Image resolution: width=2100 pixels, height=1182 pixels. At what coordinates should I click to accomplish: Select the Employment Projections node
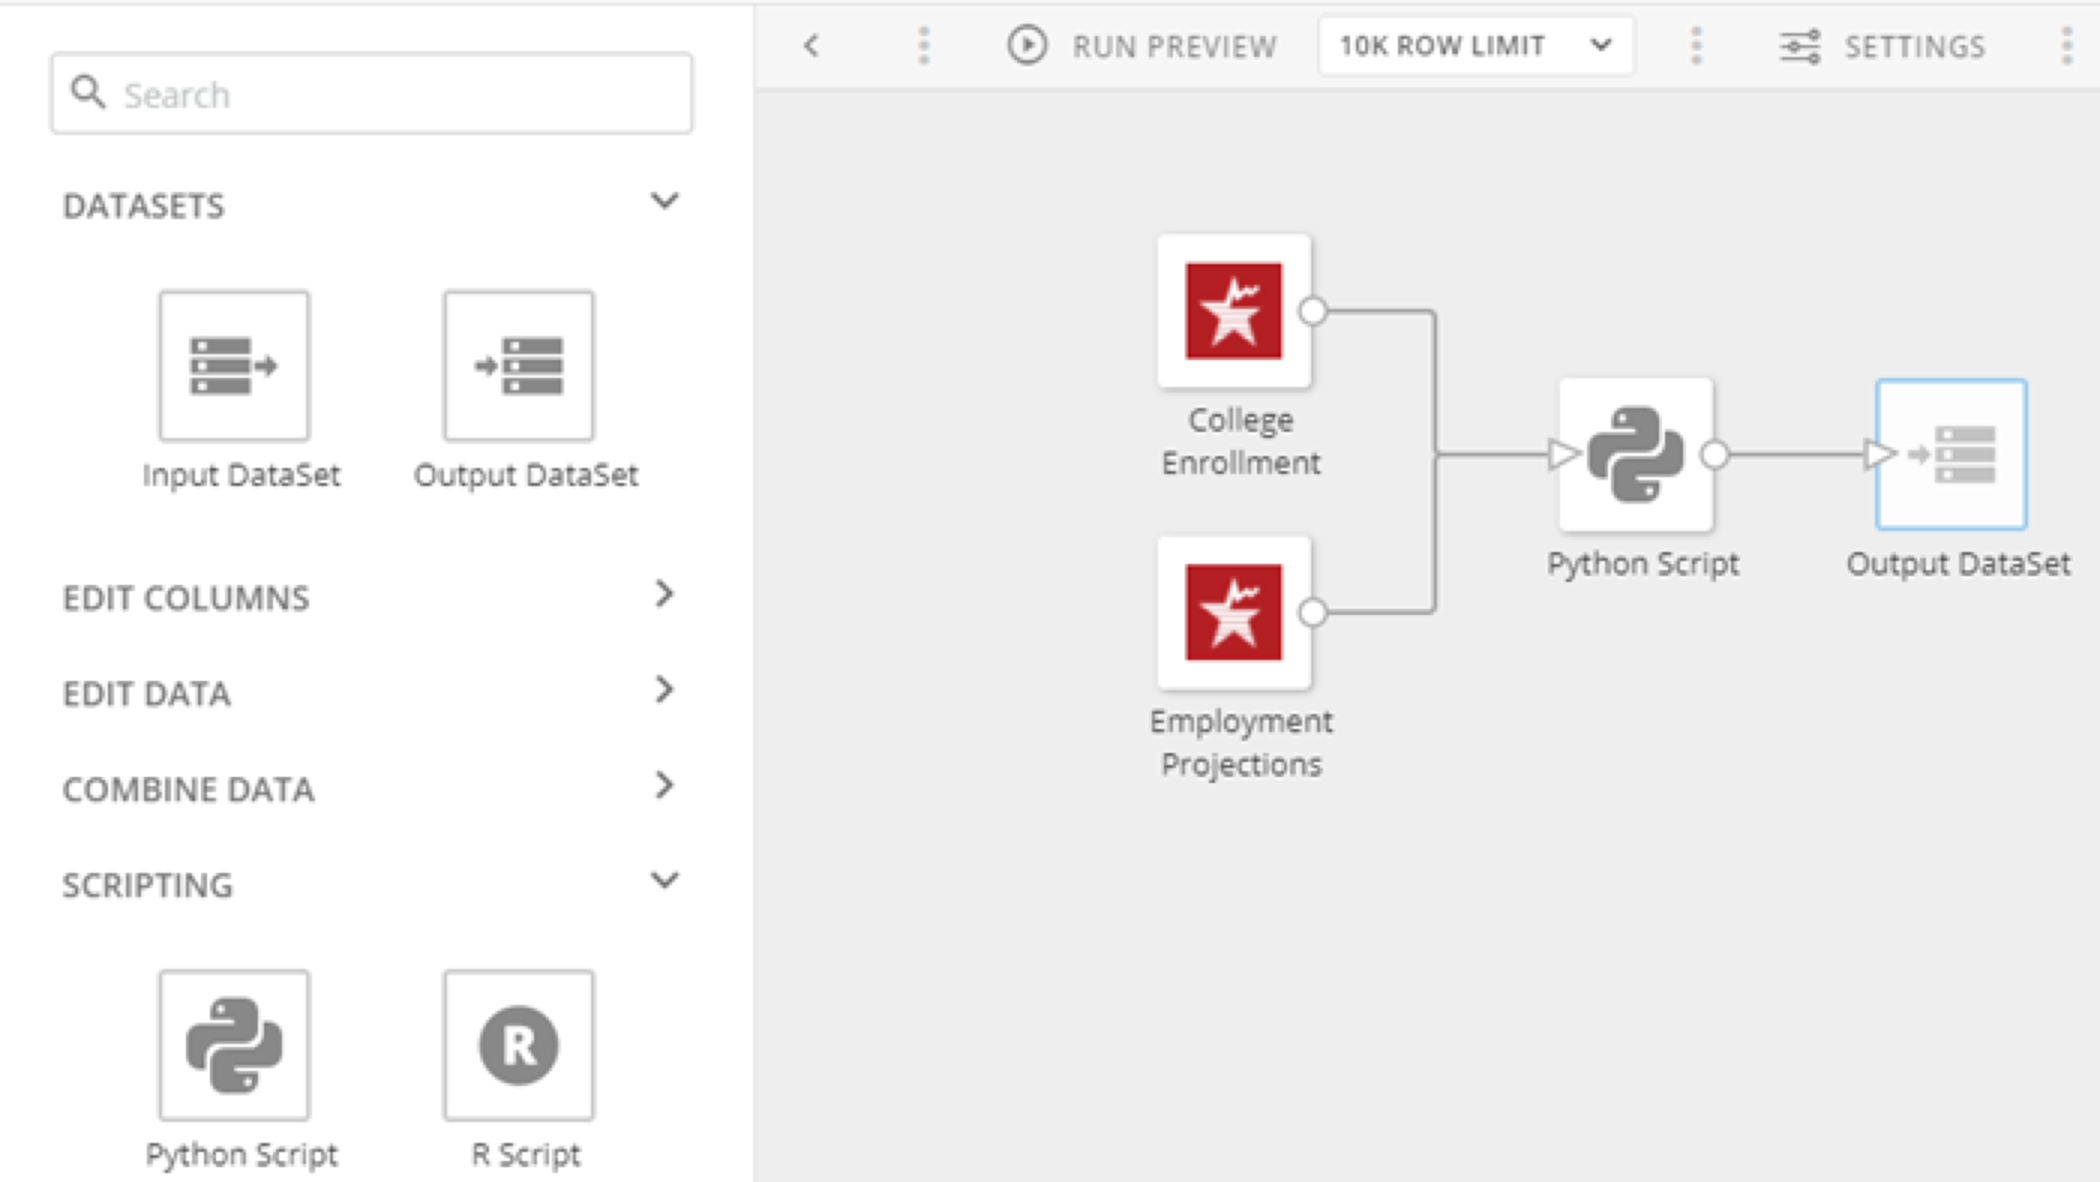[1233, 613]
